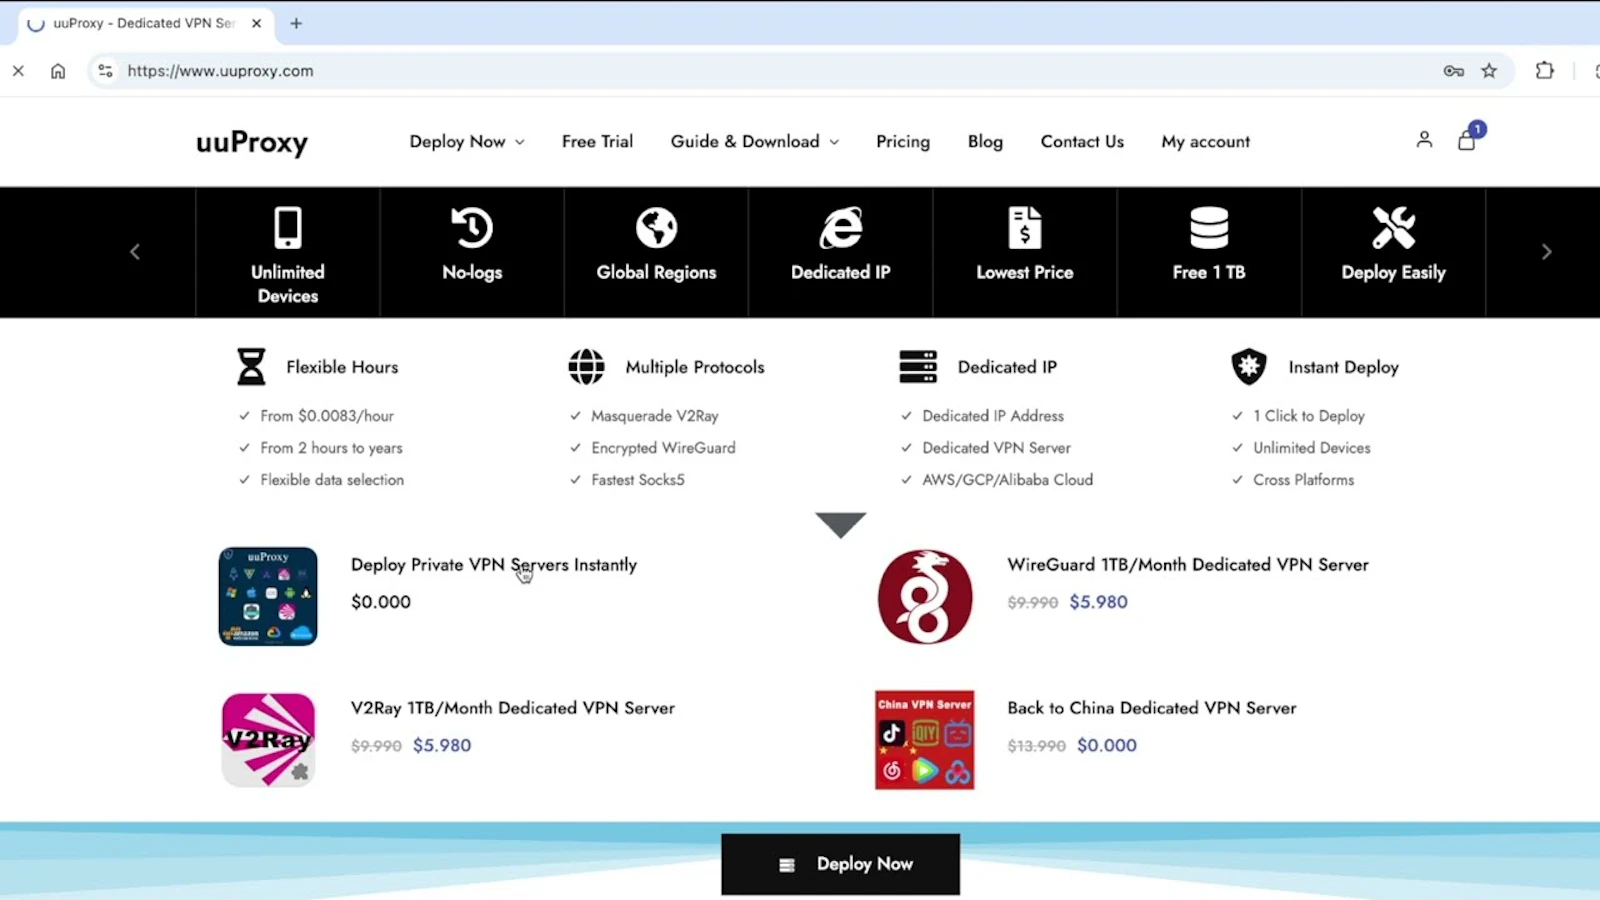This screenshot has height=900, width=1600.
Task: Select Lowest Price invoice icon
Action: coord(1025,228)
